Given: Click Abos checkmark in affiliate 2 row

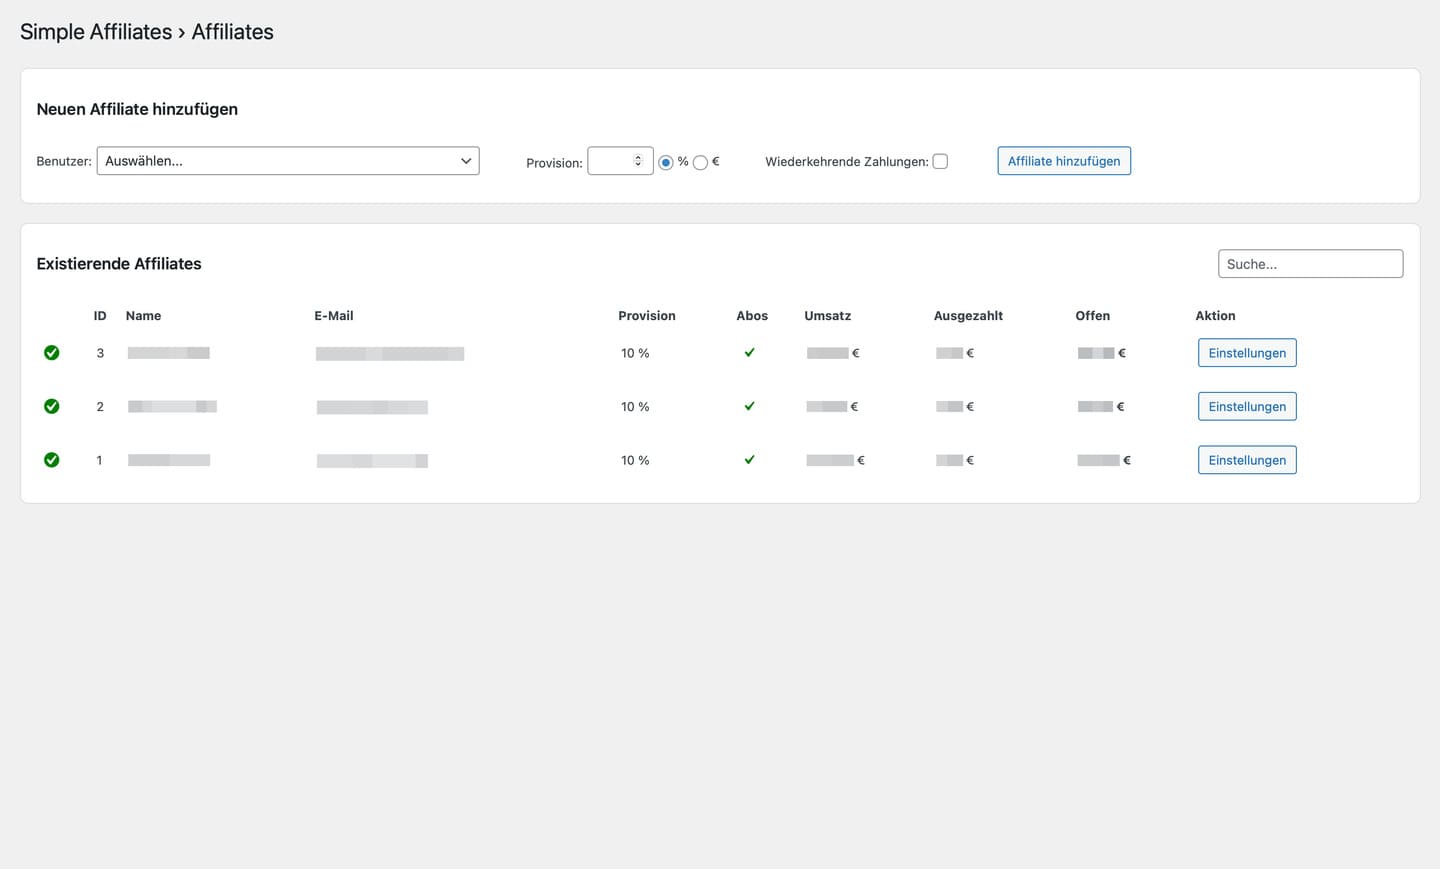Looking at the screenshot, I should point(749,406).
